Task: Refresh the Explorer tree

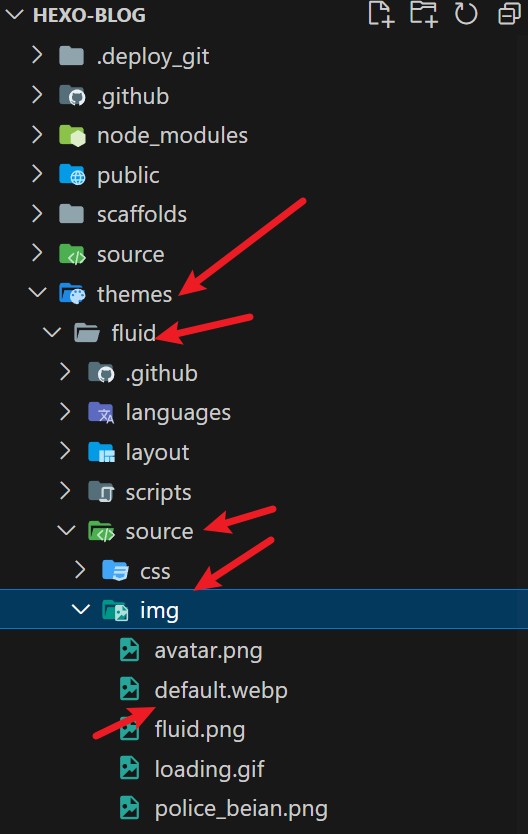Action: point(466,14)
